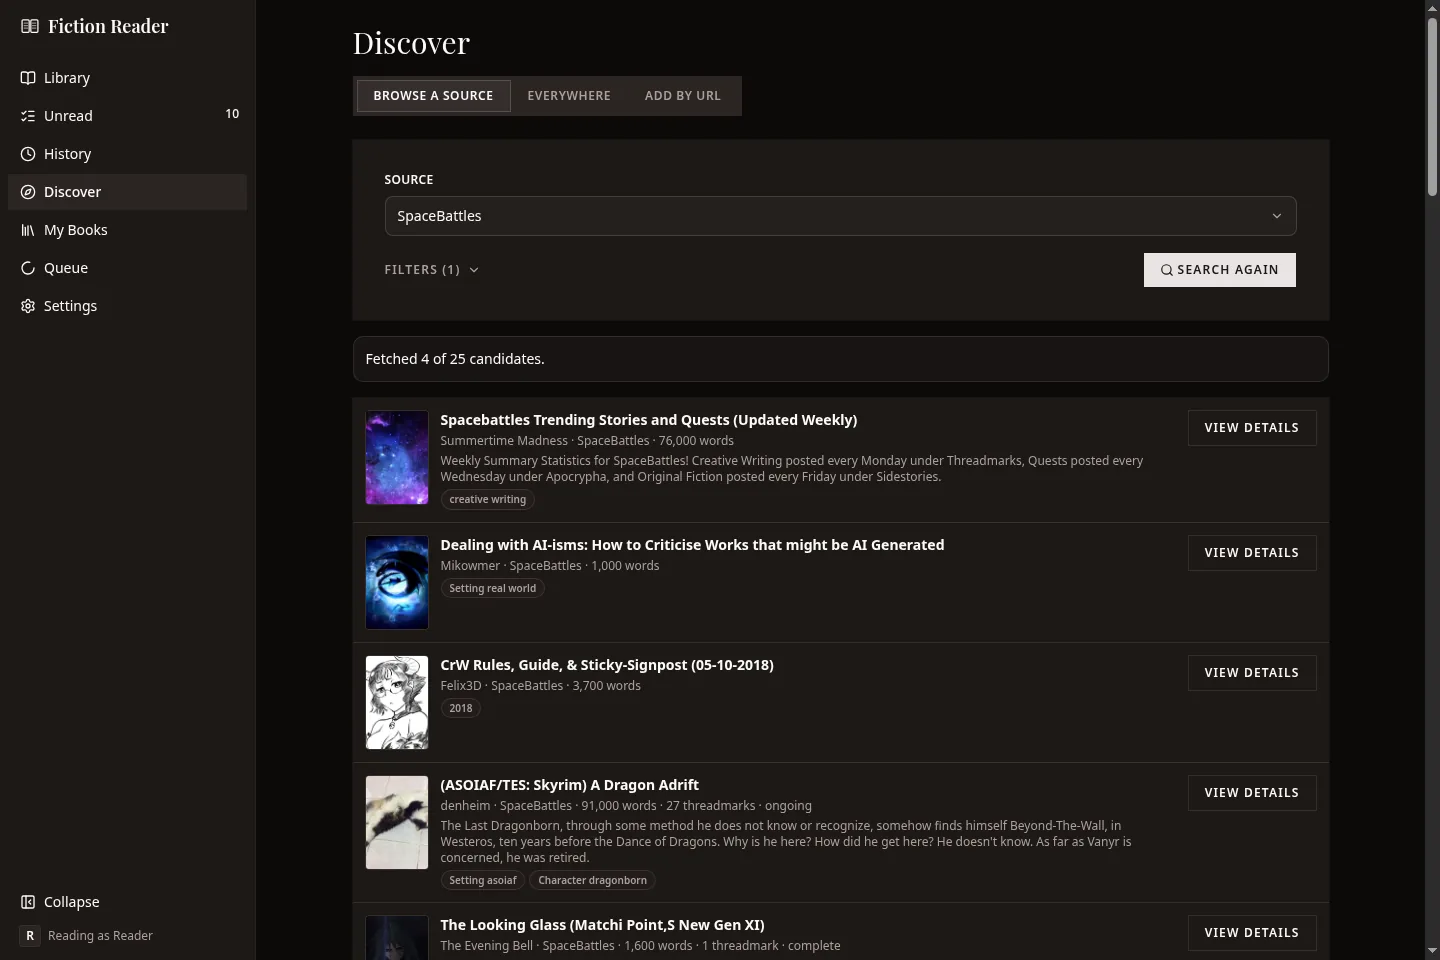The width and height of the screenshot is (1440, 960).
Task: Click 'Summertime Madness · SpaceBattles · 76,000 words' line
Action: coord(587,441)
